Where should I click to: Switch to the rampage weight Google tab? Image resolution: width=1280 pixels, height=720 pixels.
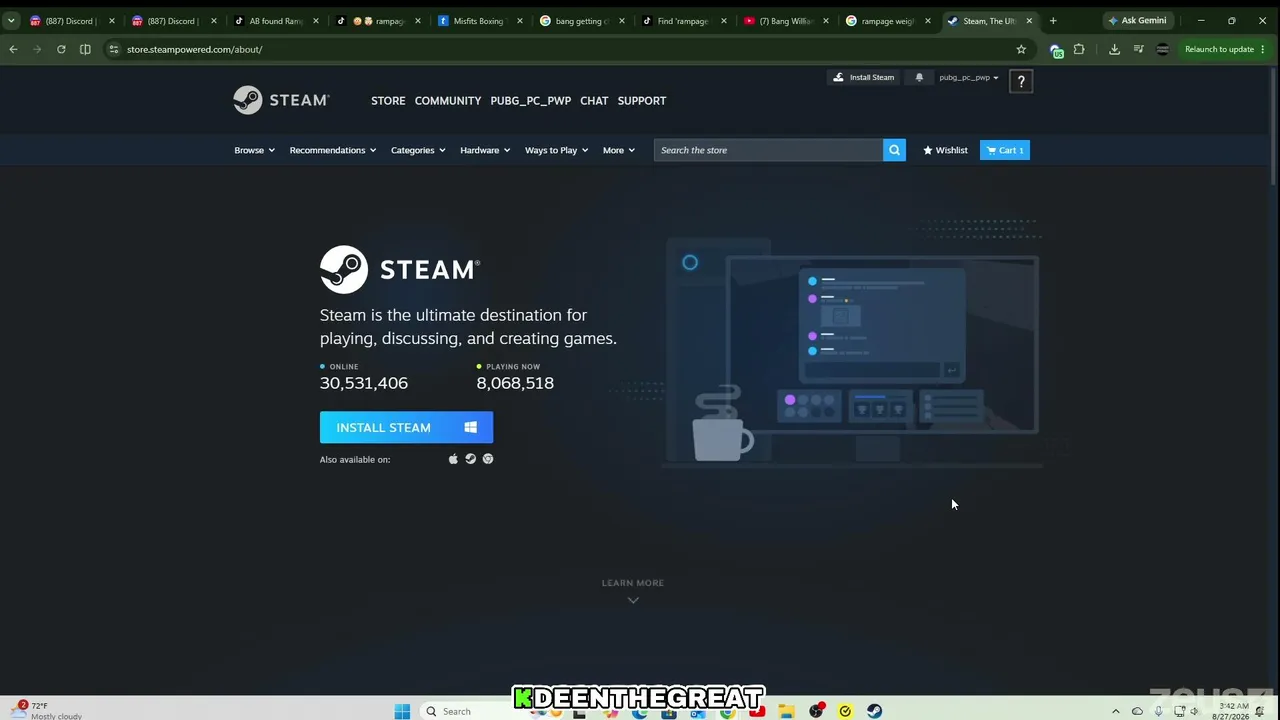tap(889, 21)
